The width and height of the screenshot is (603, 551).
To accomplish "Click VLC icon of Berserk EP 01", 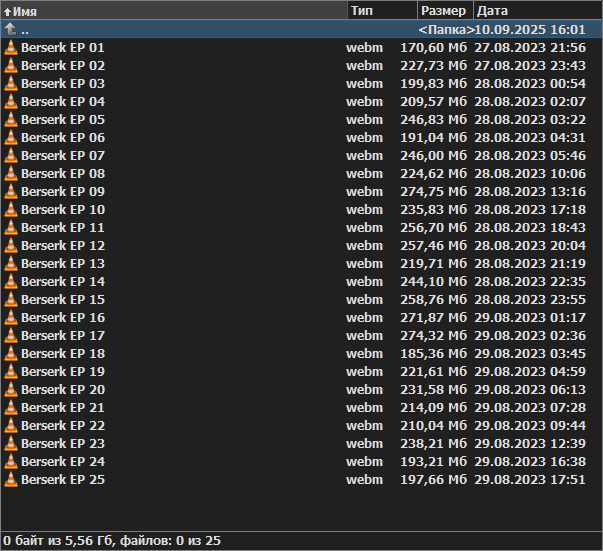I will [11, 47].
